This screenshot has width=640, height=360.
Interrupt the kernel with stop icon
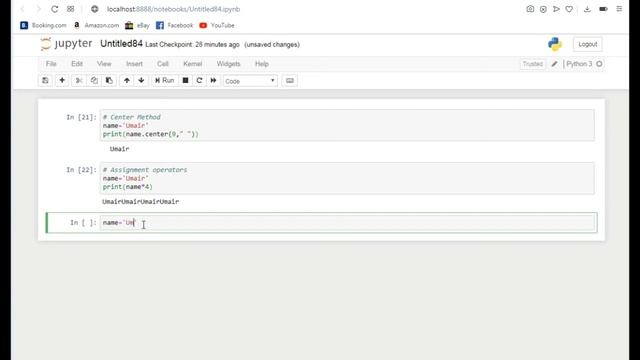point(185,80)
